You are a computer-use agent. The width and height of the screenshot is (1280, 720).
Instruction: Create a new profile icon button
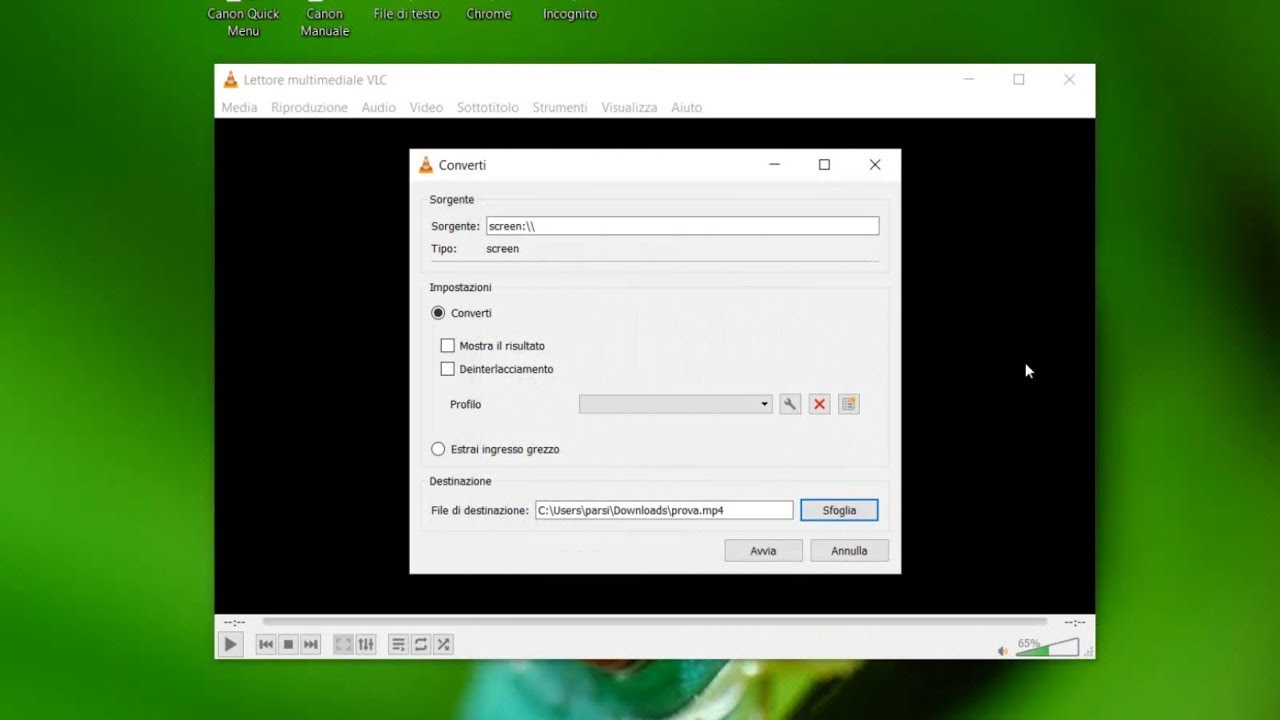pyautogui.click(x=849, y=404)
